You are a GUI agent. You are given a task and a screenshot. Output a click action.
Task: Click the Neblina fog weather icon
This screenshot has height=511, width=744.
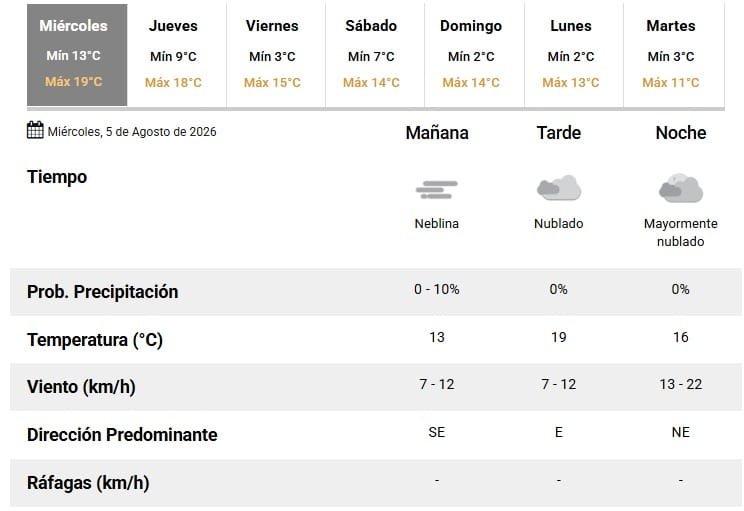coord(437,190)
